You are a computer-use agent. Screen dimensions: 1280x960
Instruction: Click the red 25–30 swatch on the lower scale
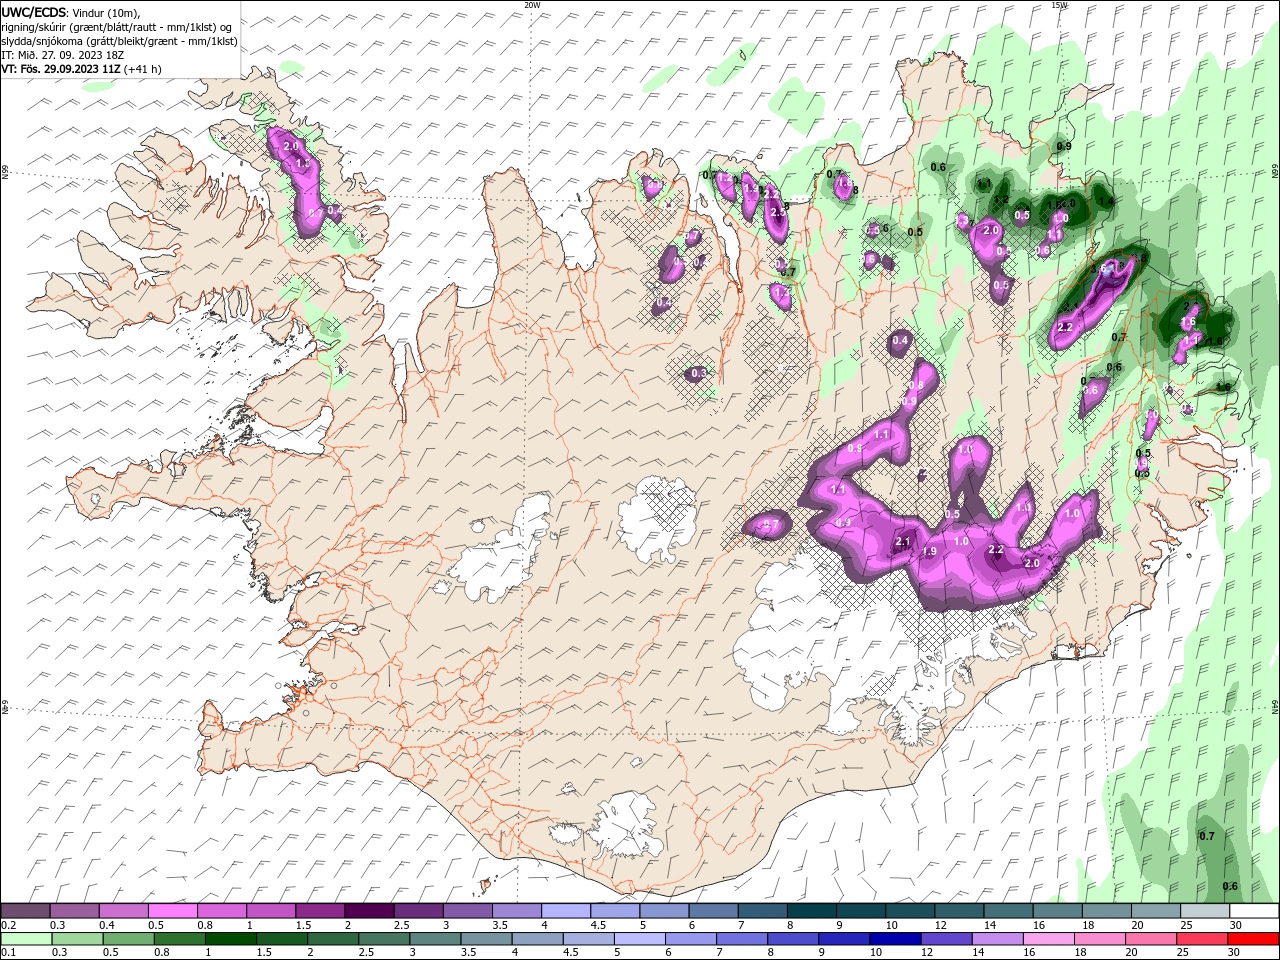[x=1203, y=939]
